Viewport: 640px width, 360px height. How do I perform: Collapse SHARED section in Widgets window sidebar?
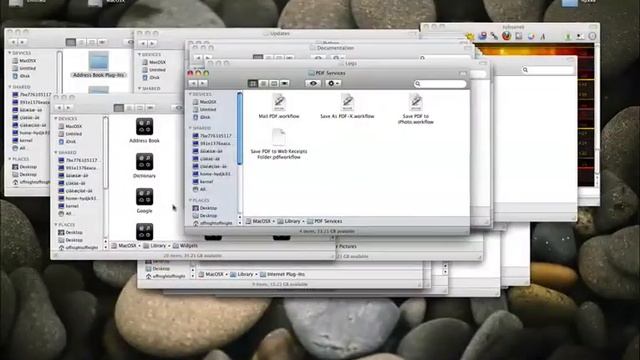tap(56, 153)
